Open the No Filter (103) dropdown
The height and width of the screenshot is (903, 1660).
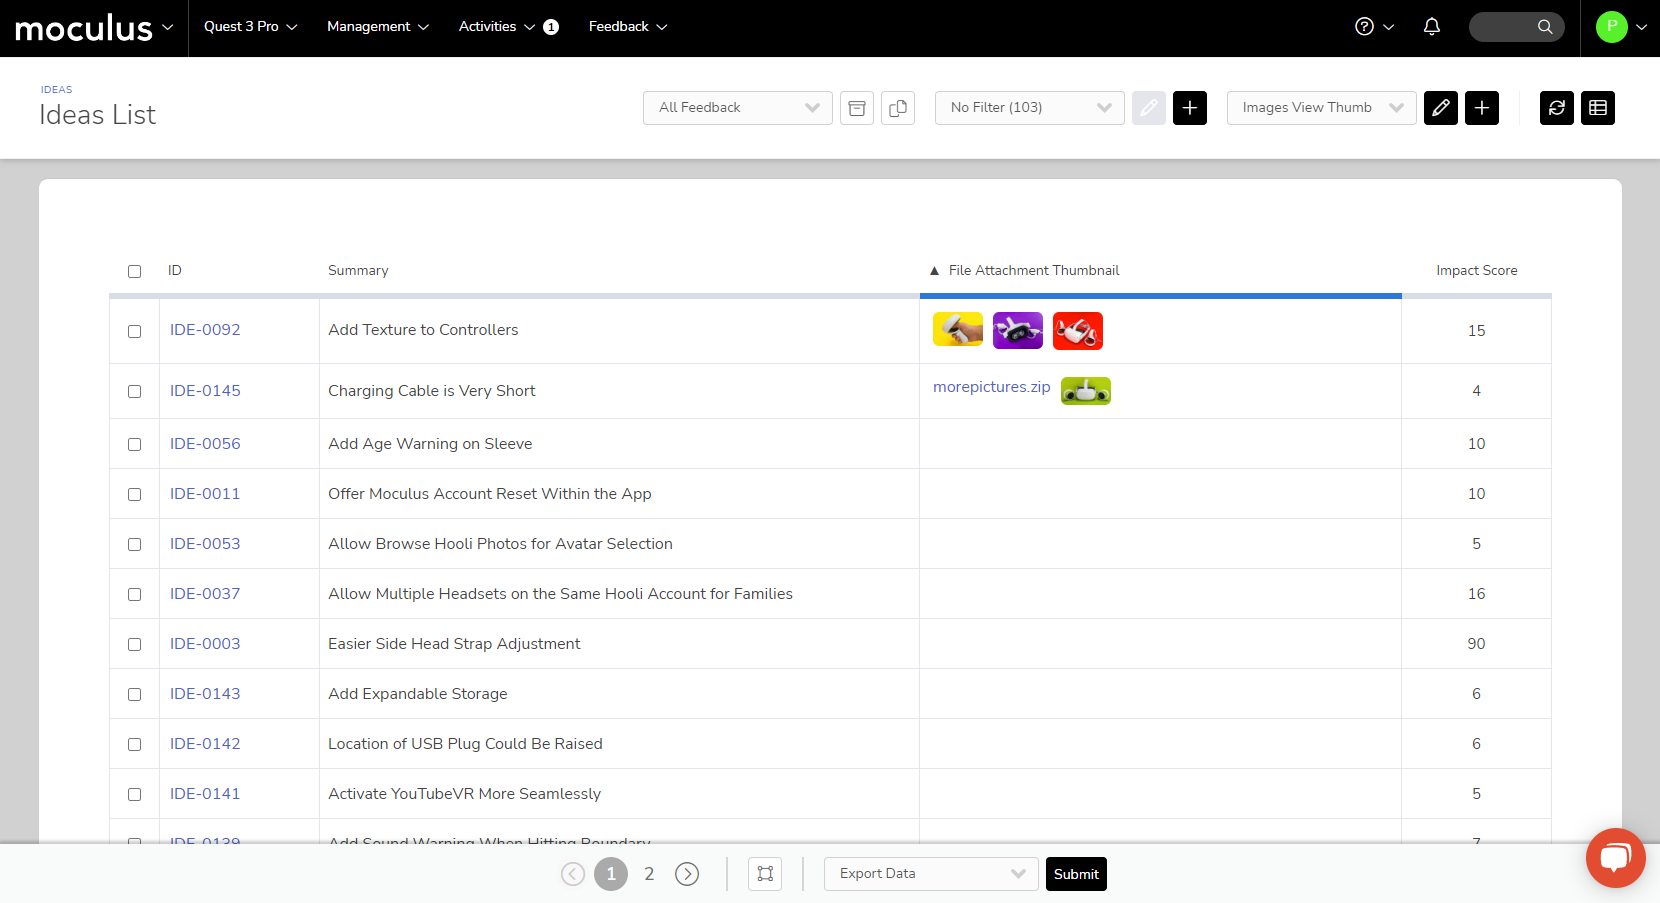tap(1029, 108)
